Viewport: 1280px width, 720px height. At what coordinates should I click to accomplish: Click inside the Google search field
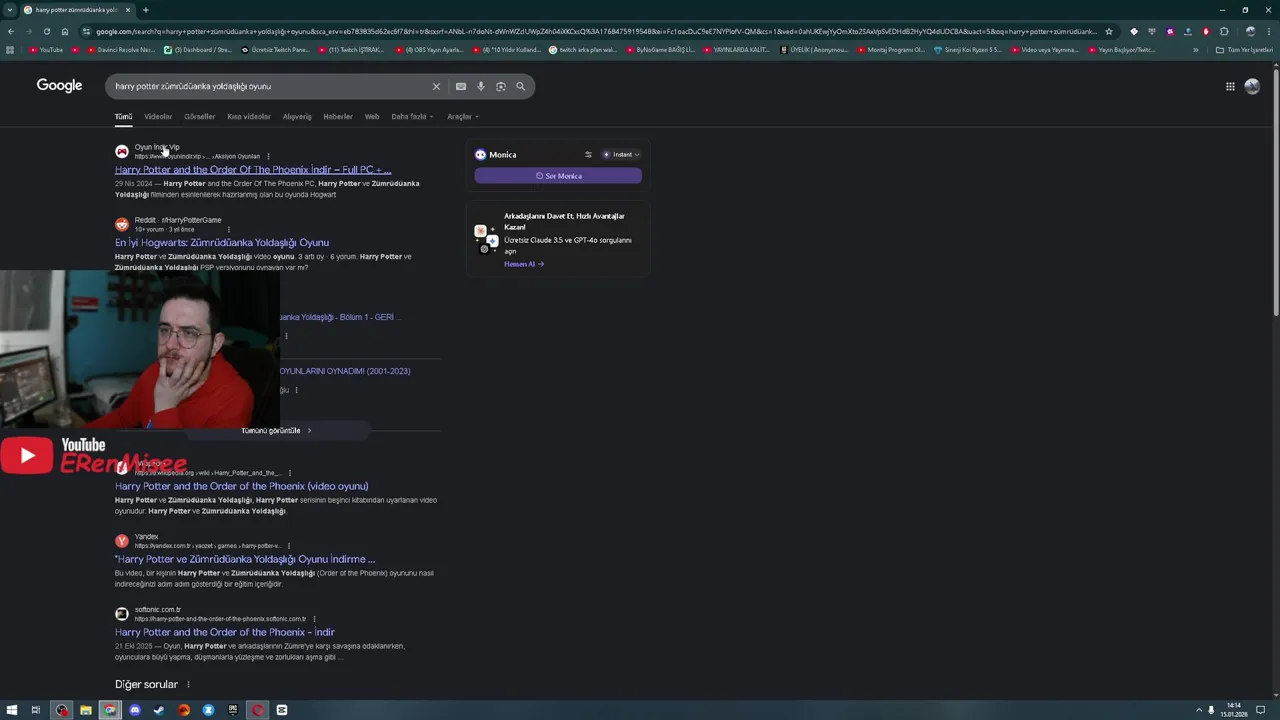(270, 86)
